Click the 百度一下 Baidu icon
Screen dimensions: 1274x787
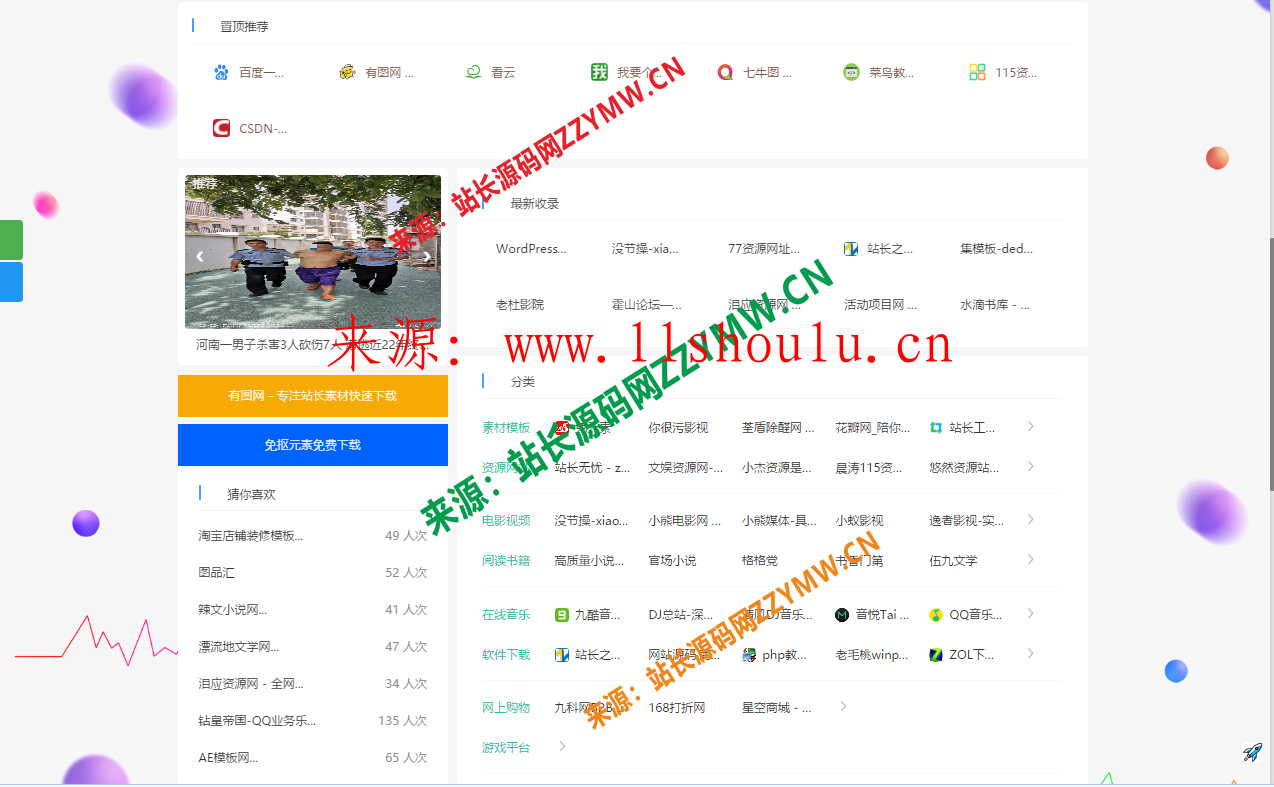pyautogui.click(x=220, y=71)
